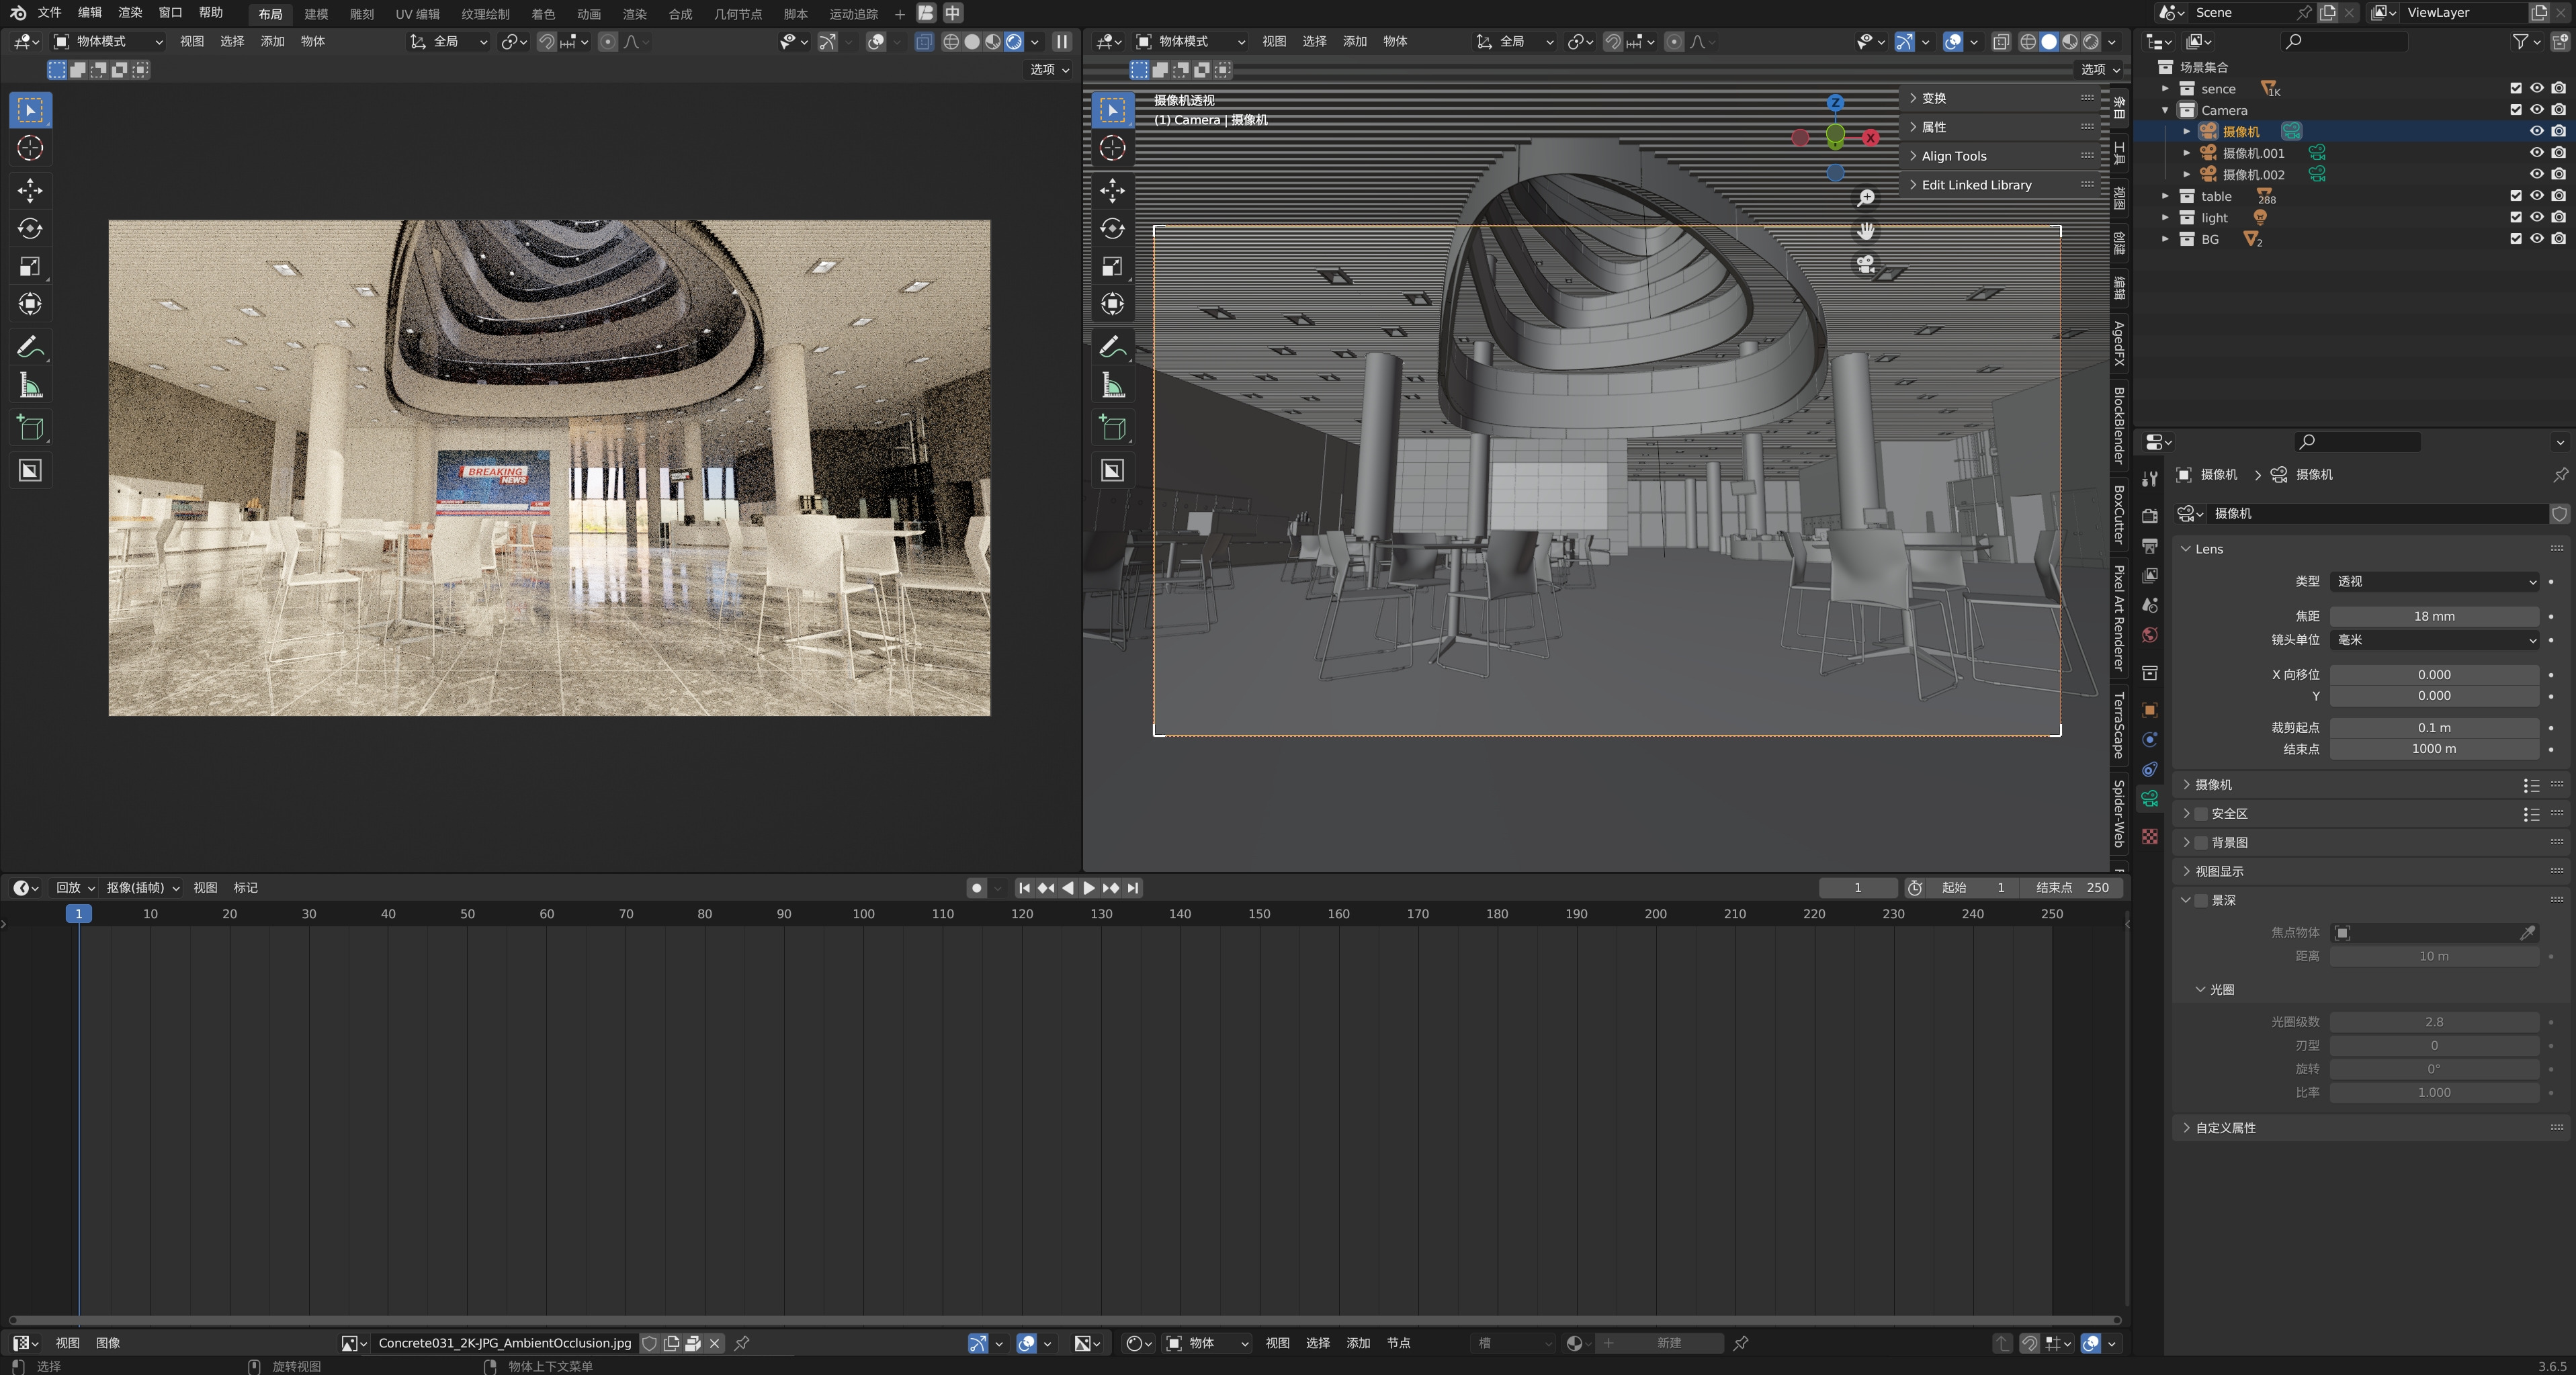Open the 帮助 menu
Viewport: 2576px width, 1375px height.
click(211, 13)
